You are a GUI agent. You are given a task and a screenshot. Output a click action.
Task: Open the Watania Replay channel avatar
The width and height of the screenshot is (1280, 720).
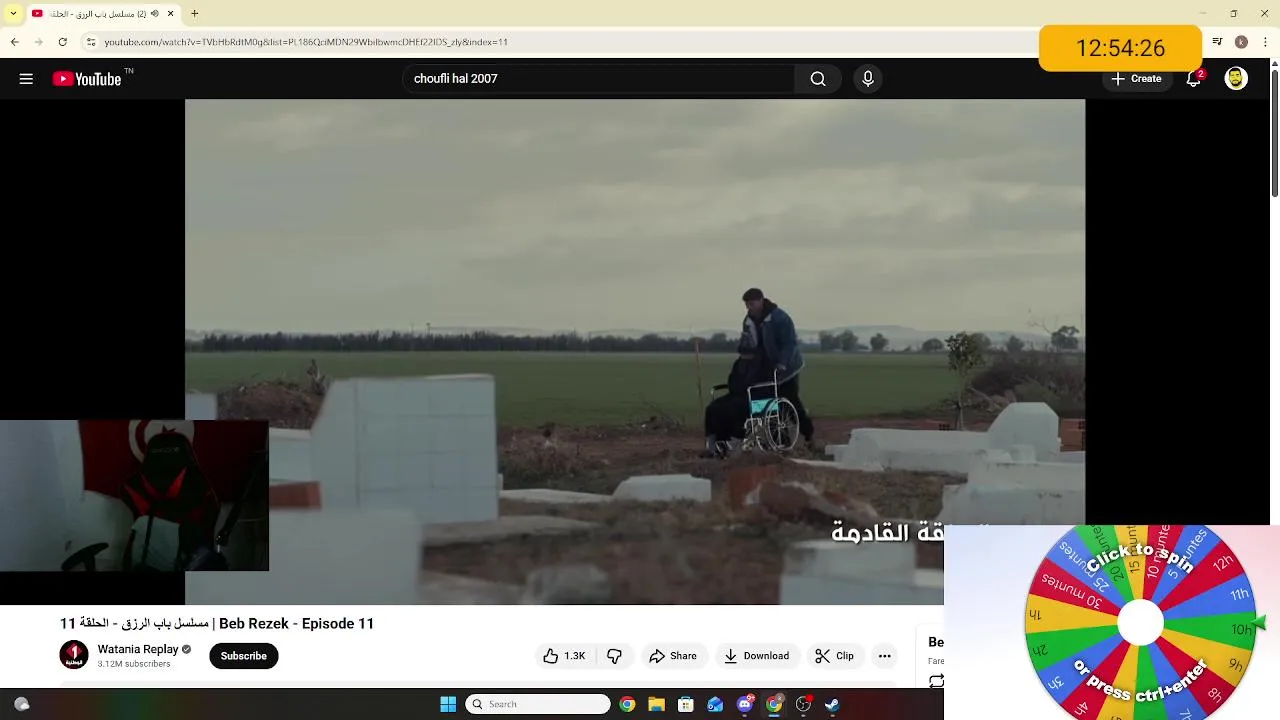coord(74,655)
